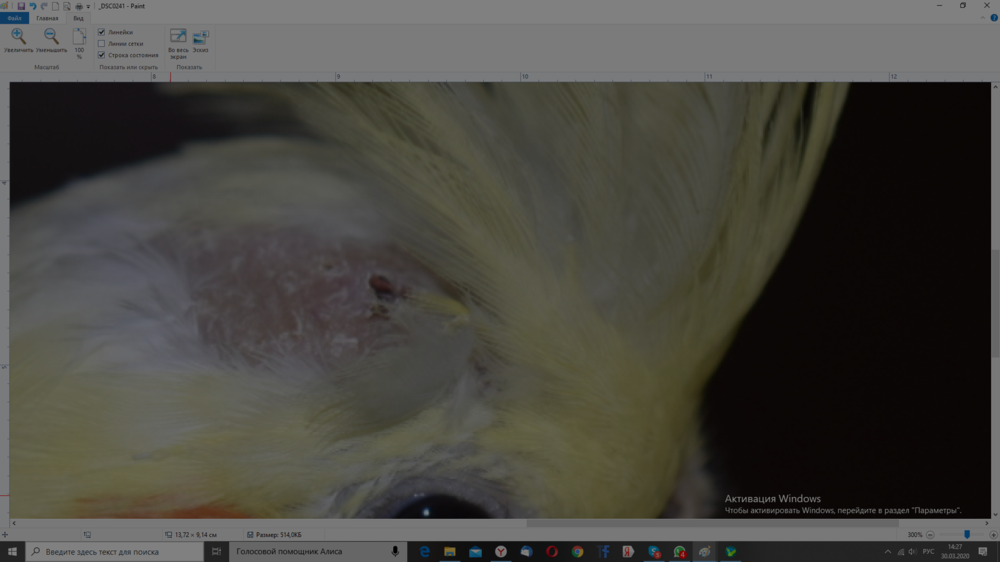Switch to the Главная ribbon tab
This screenshot has height=562, width=1000.
pos(47,18)
